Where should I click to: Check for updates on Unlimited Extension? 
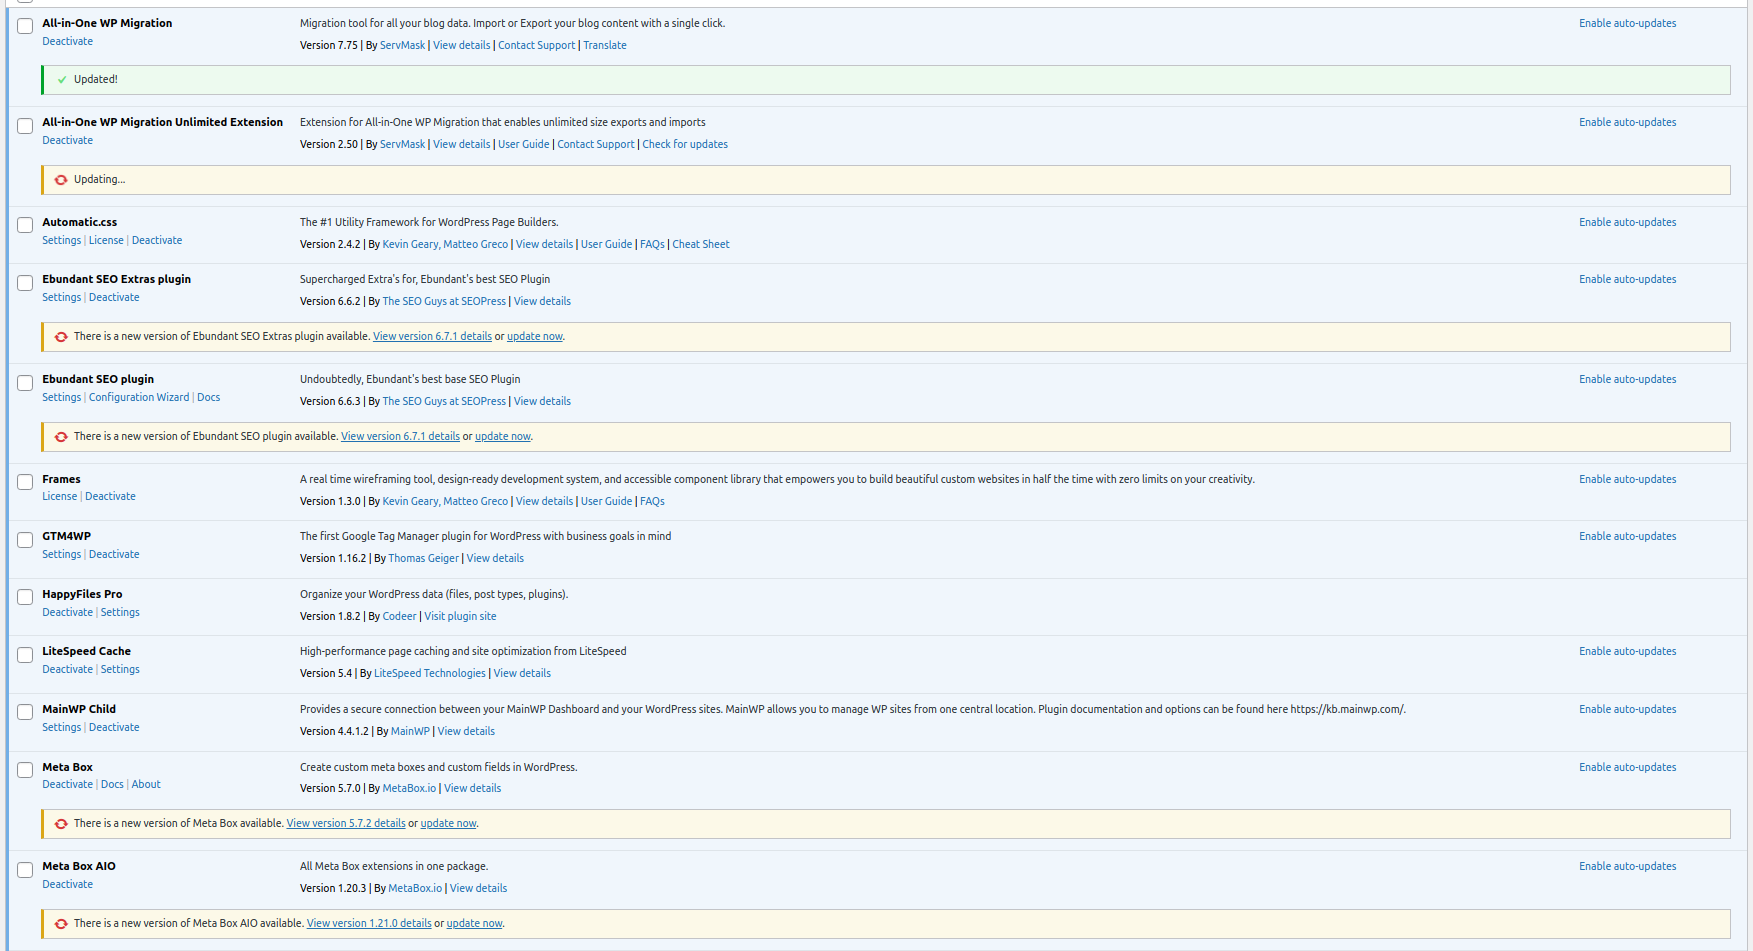[684, 145]
